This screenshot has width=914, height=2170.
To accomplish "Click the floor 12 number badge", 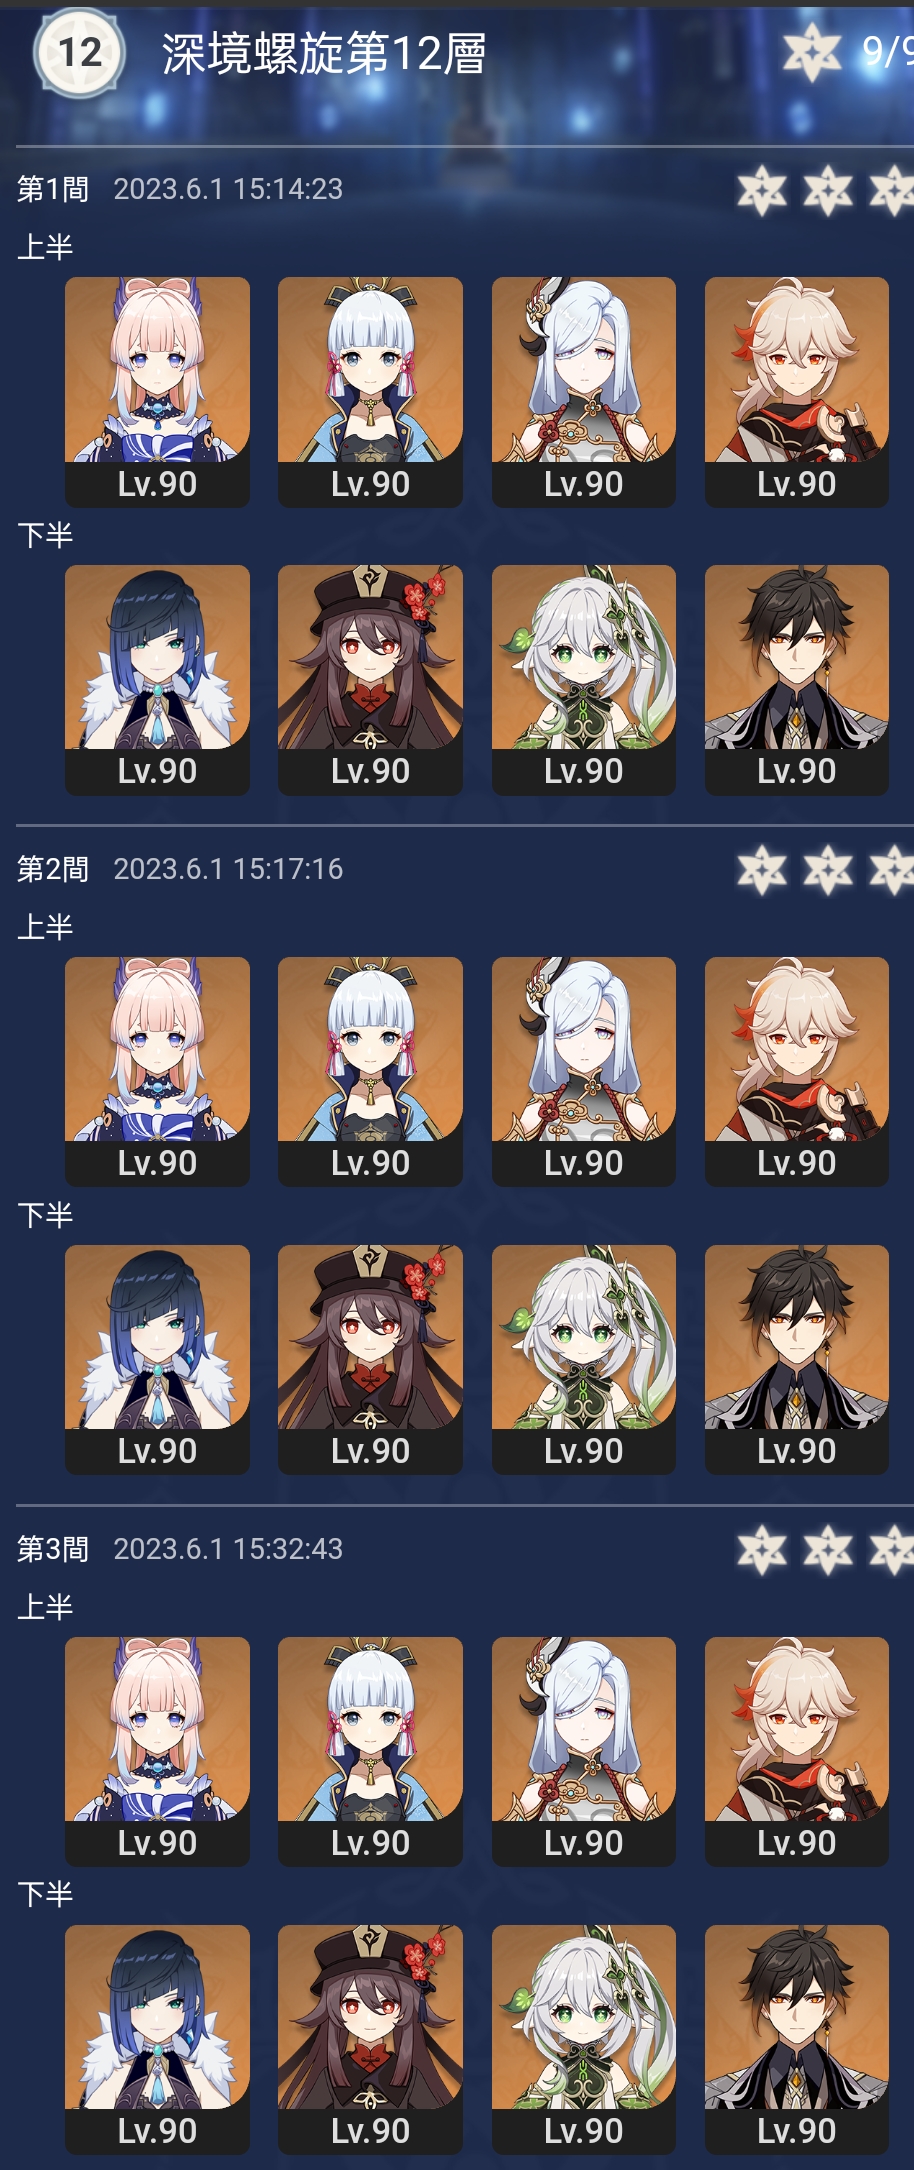I will pos(79,53).
